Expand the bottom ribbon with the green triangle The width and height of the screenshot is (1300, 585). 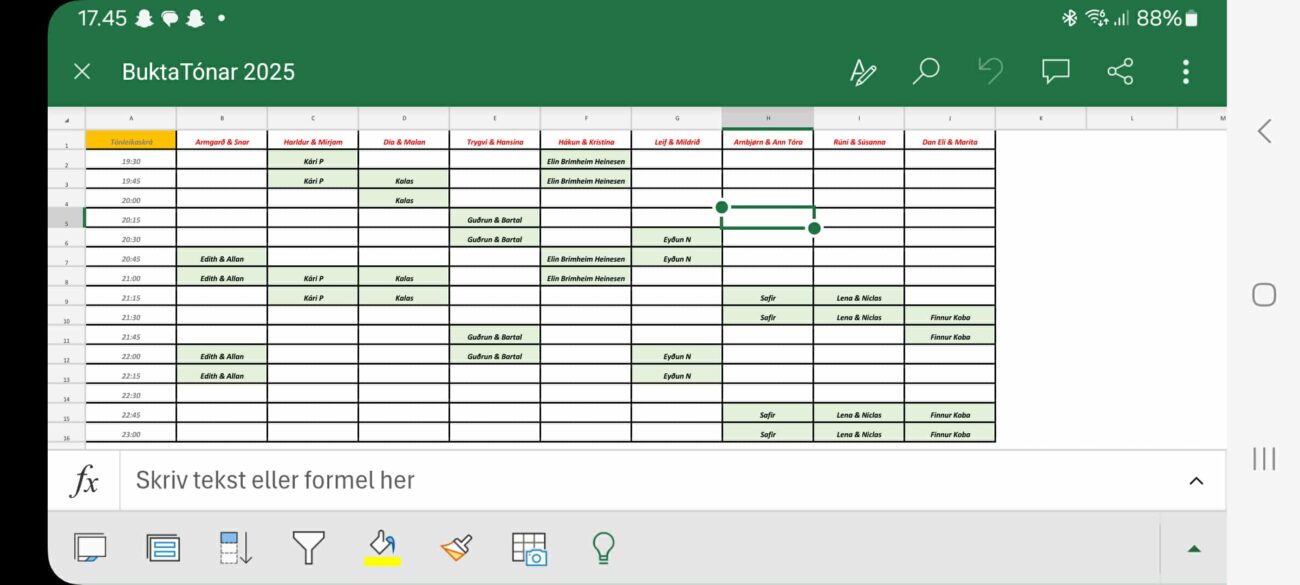tap(1193, 548)
